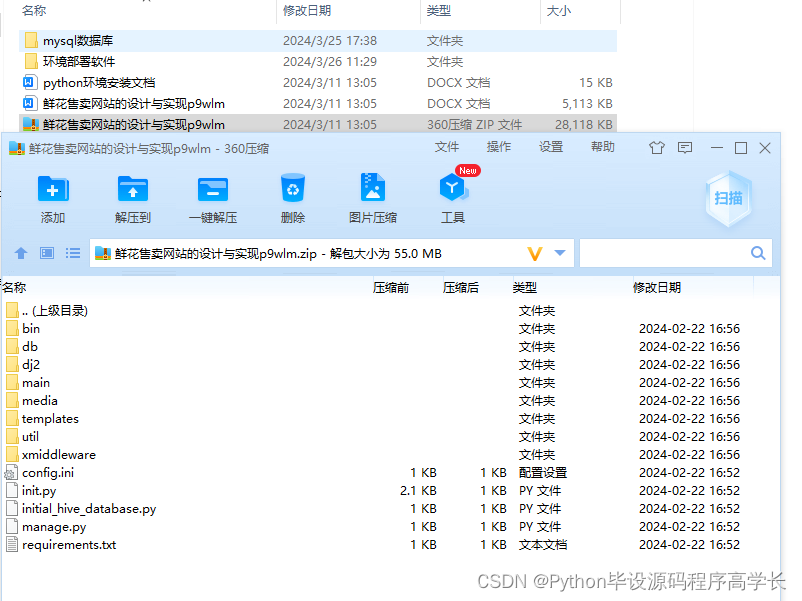Open the 操作 menu
This screenshot has height=601, width=802.
[499, 147]
